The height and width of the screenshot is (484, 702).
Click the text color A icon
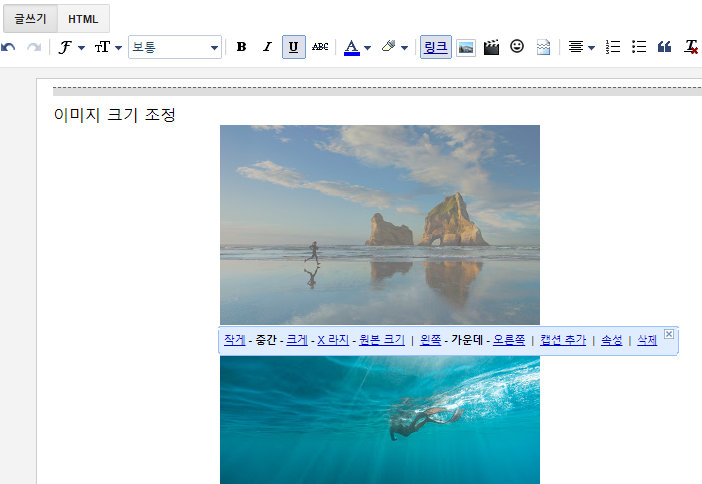pyautogui.click(x=352, y=47)
